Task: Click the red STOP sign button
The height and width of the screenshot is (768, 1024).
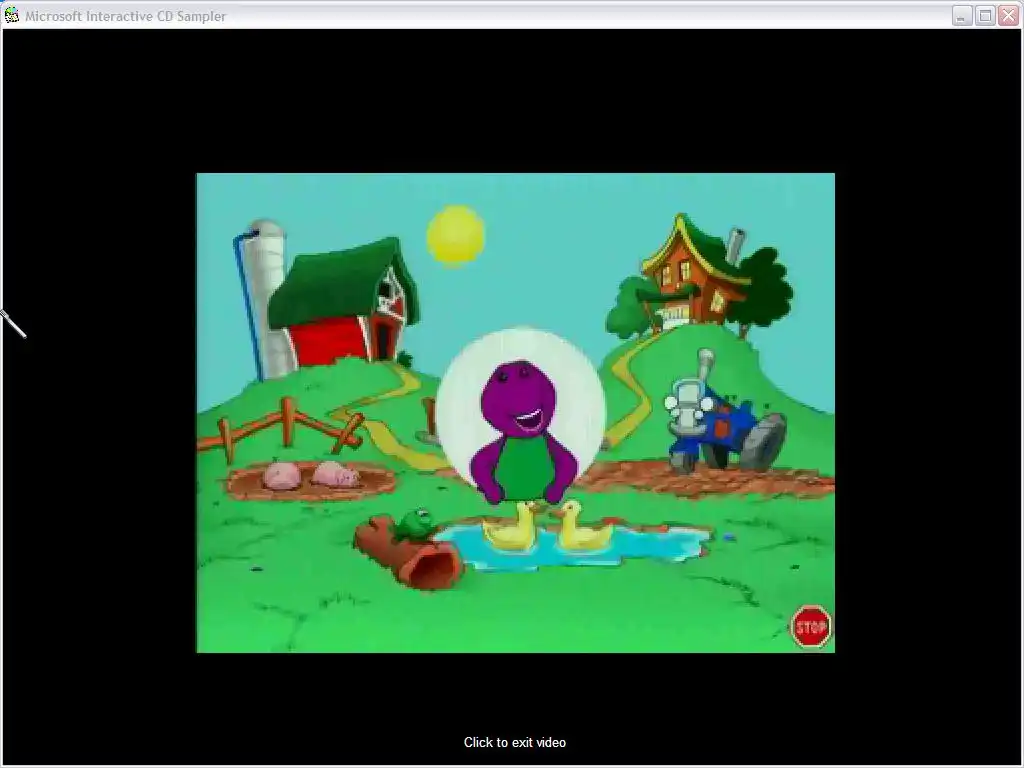Action: 811,627
